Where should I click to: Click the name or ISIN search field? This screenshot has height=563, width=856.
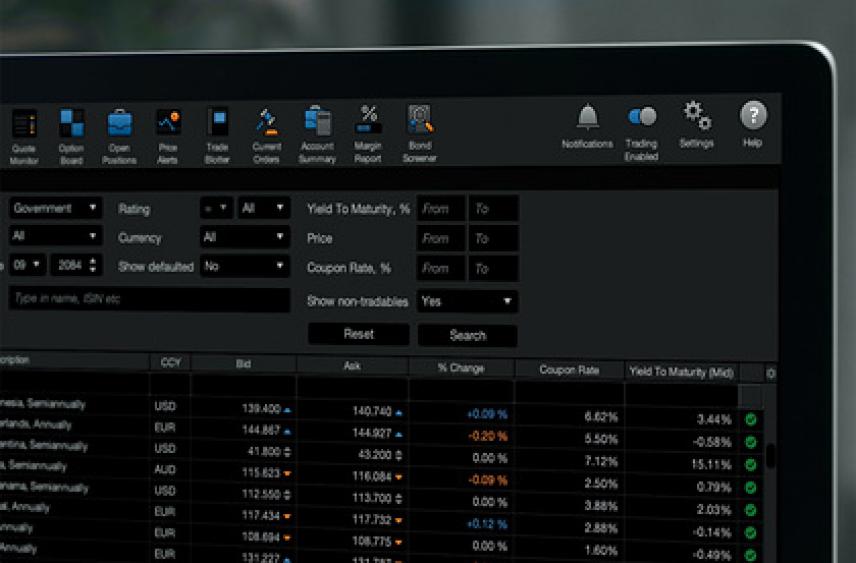[x=150, y=299]
